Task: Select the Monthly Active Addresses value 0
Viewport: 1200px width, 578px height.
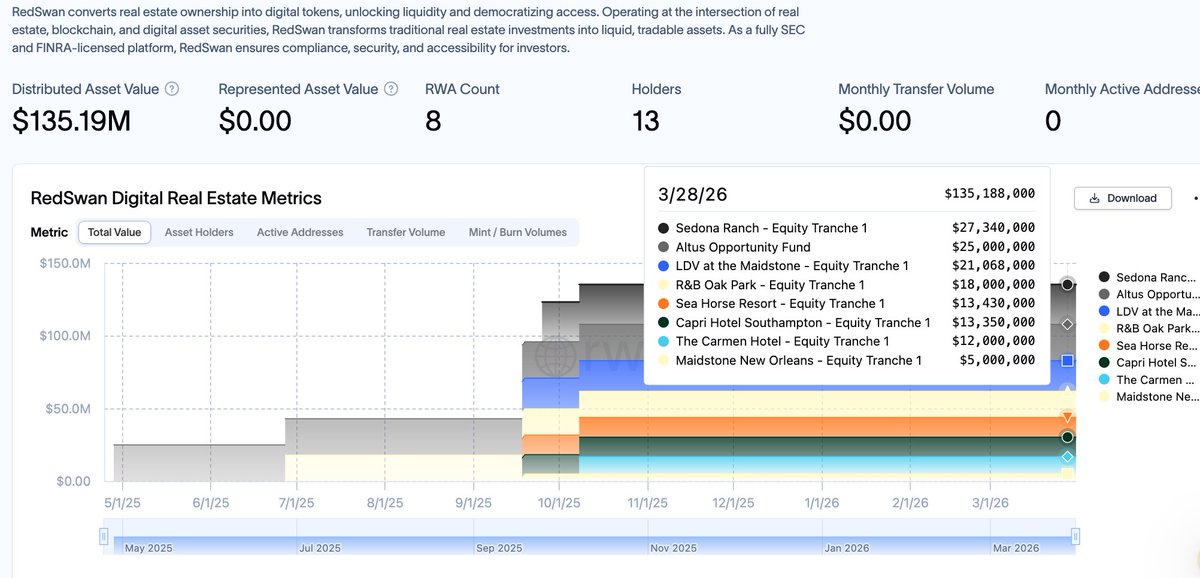Action: click(1053, 121)
